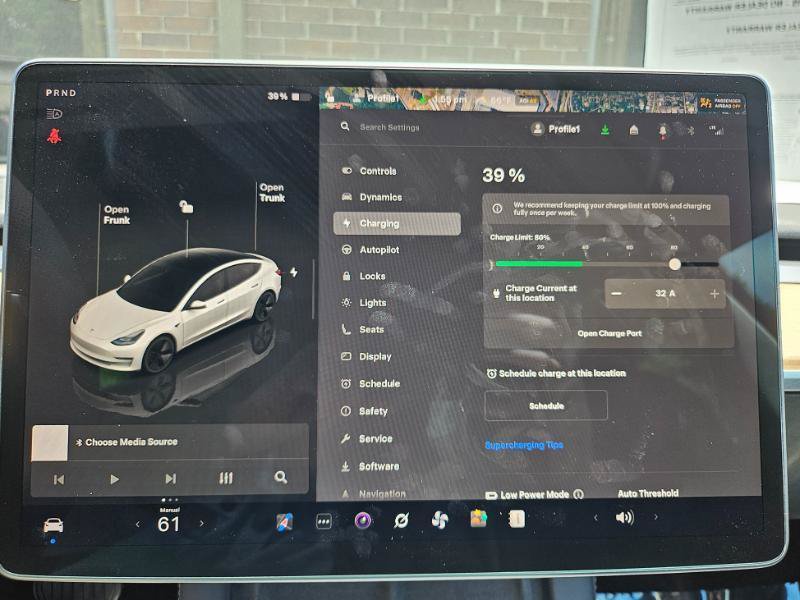Tap the headlights indicator icon
Viewport: 800px width, 600px height.
click(54, 114)
